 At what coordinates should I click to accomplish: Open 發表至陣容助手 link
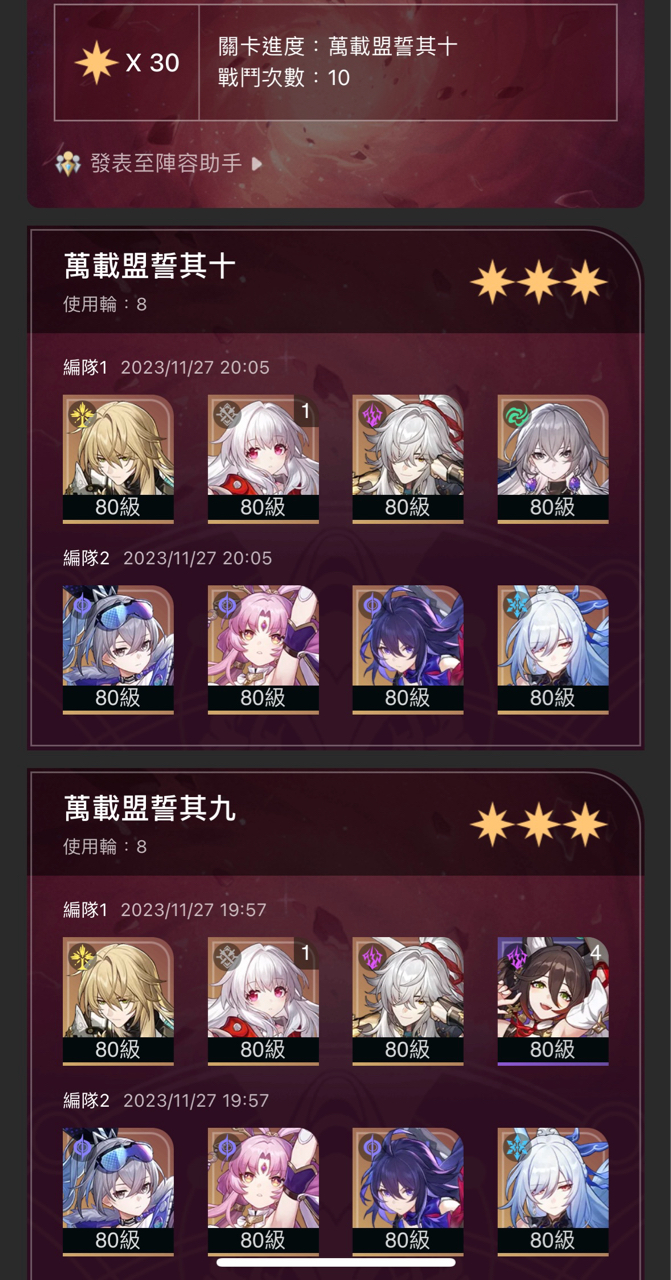pyautogui.click(x=166, y=164)
